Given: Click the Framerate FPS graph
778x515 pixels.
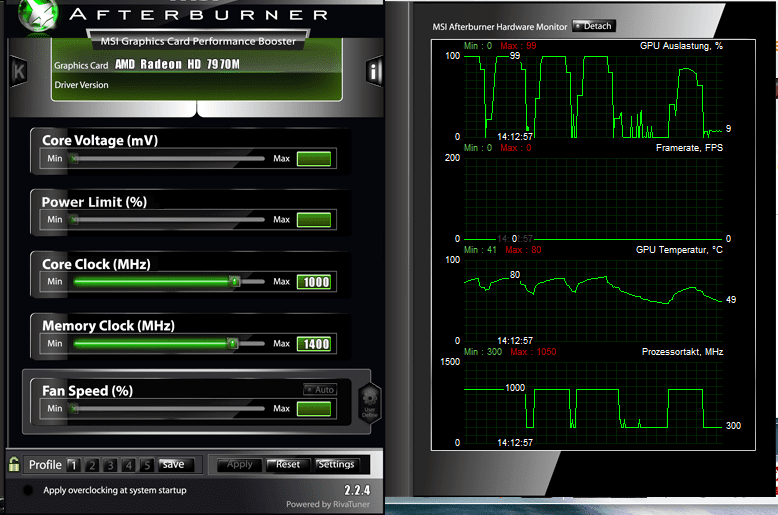Looking at the screenshot, I should click(593, 198).
